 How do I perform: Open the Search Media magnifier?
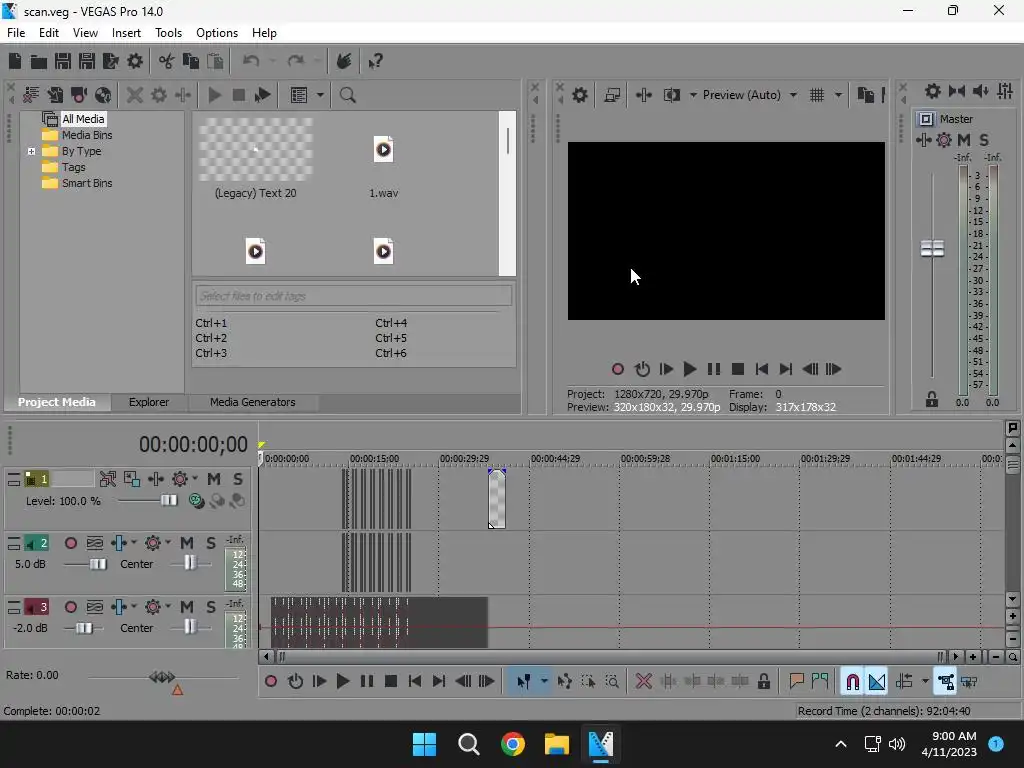pyautogui.click(x=347, y=95)
